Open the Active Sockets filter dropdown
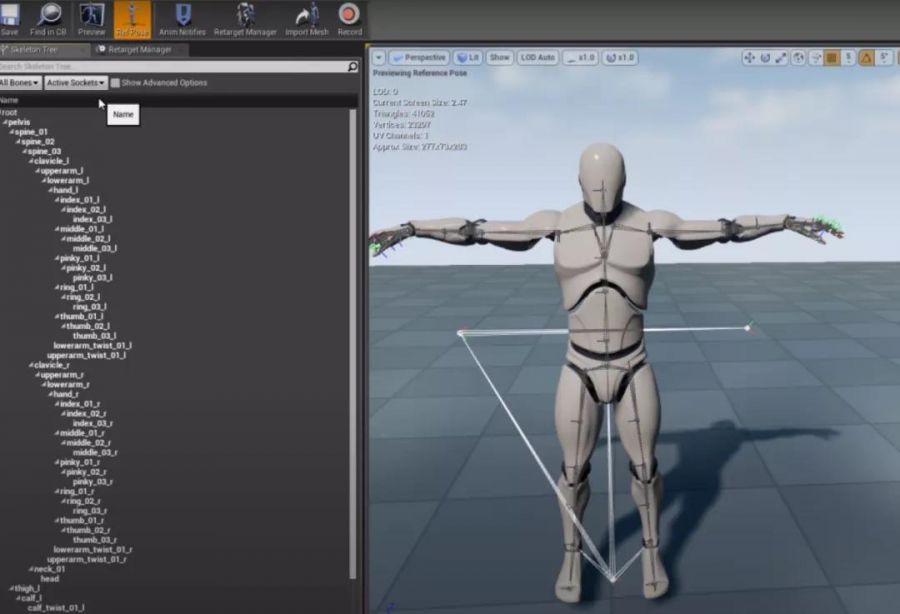The image size is (900, 614). coord(76,83)
